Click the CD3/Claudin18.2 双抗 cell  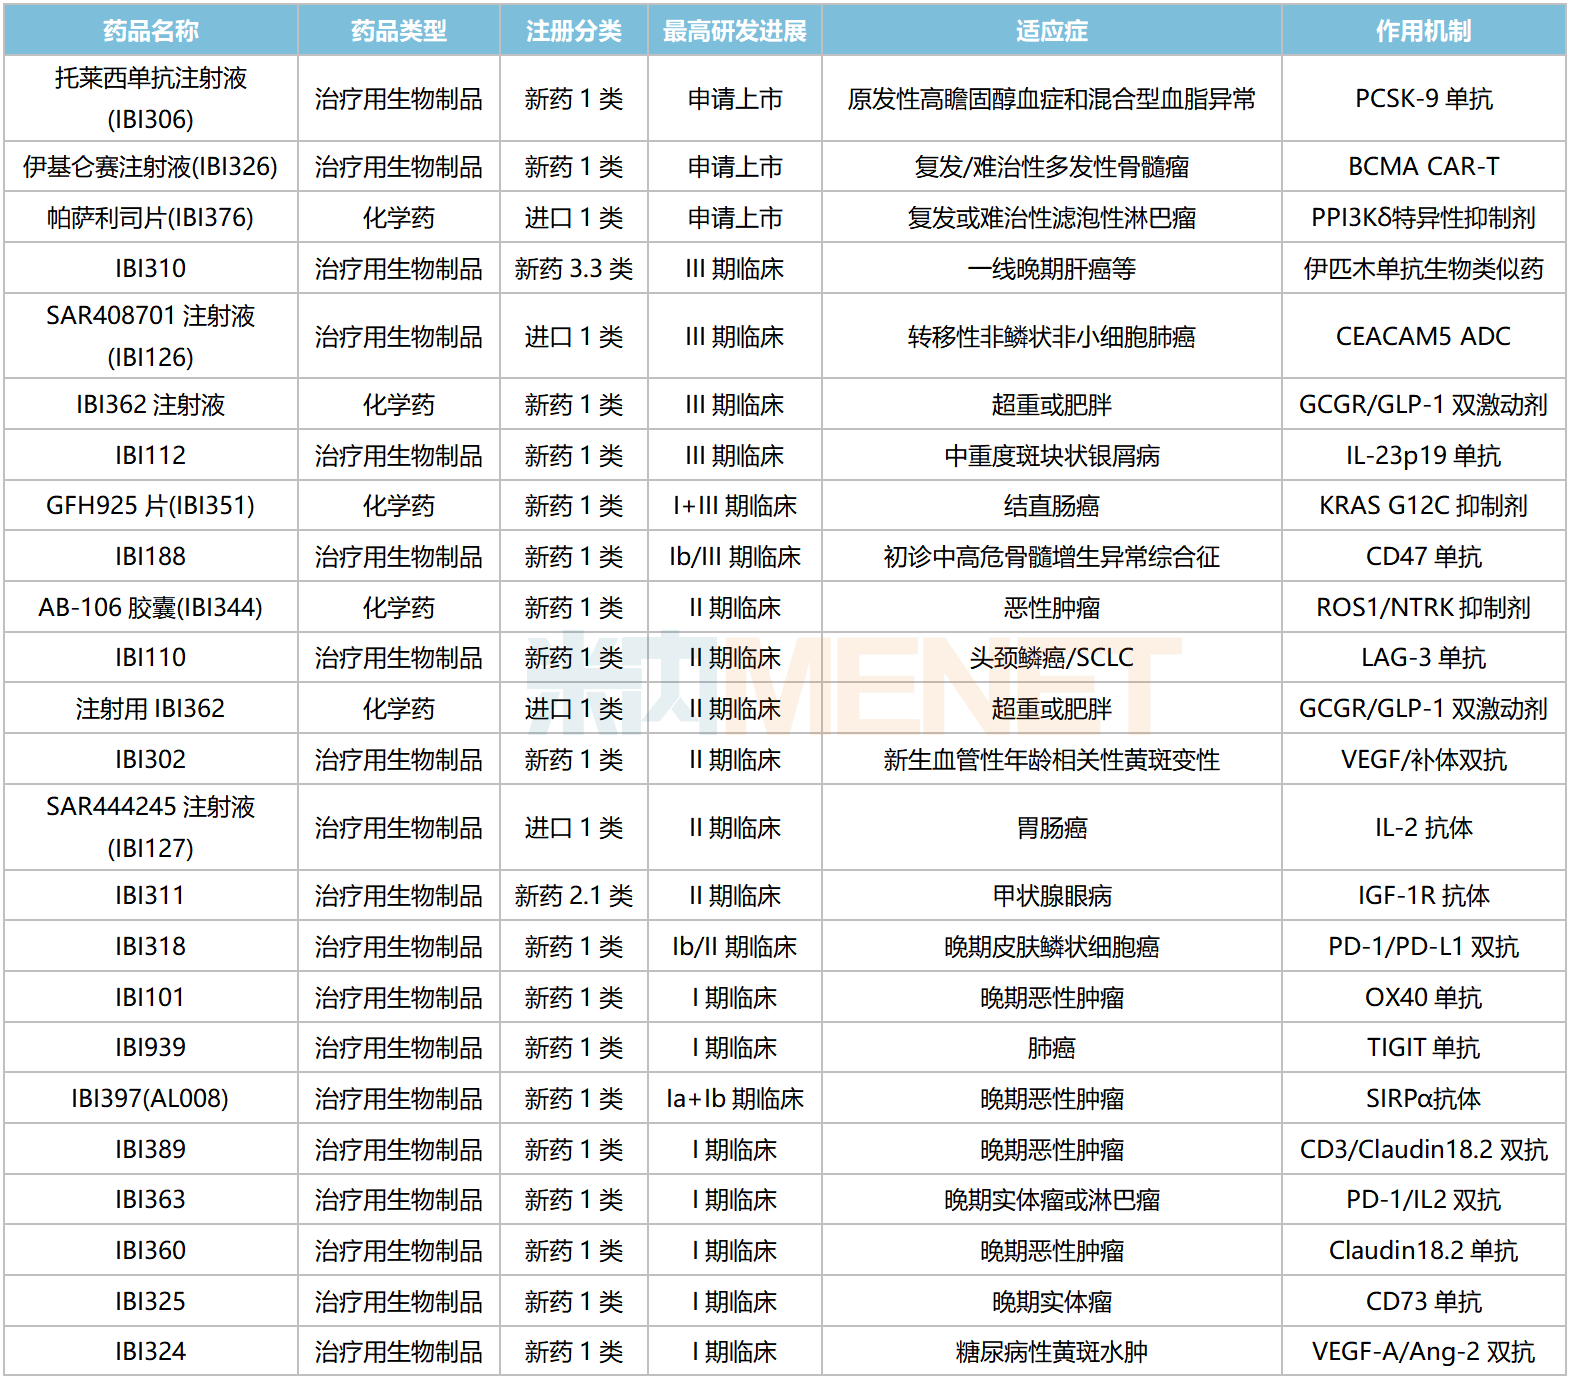click(1424, 1149)
